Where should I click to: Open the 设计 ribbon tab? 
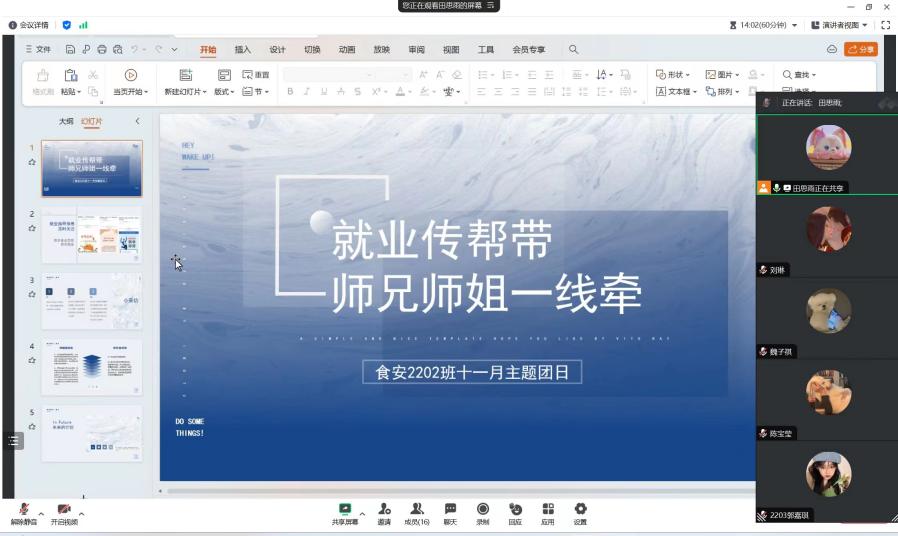pyautogui.click(x=277, y=49)
